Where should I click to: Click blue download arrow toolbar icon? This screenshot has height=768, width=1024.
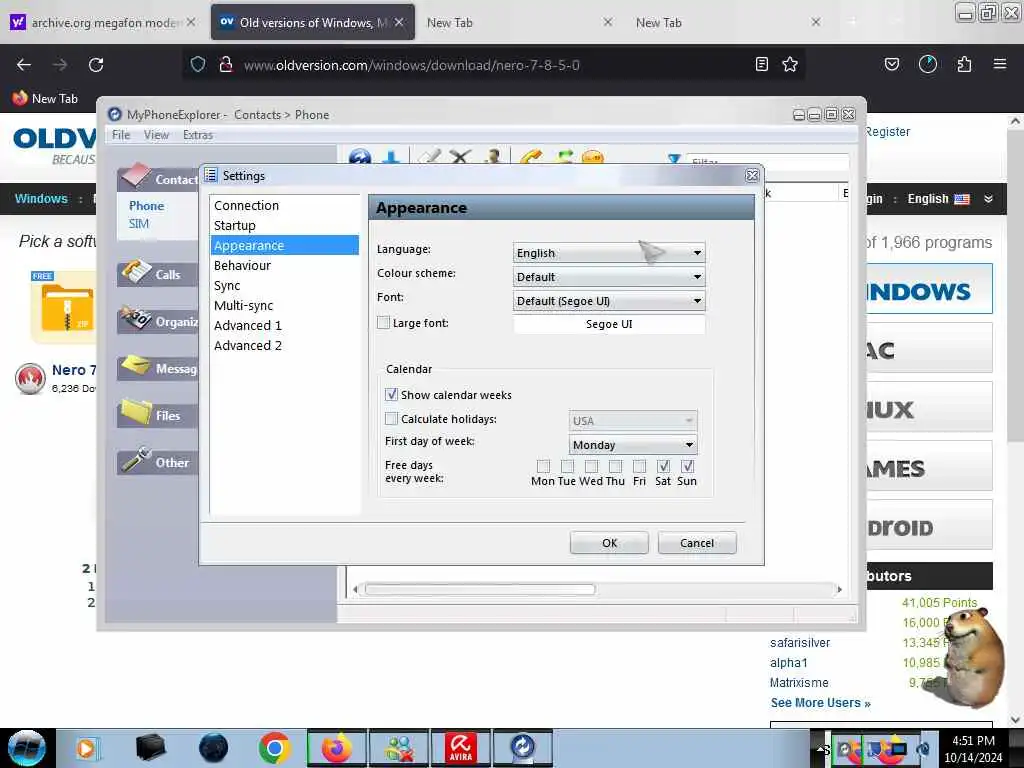pyautogui.click(x=391, y=157)
